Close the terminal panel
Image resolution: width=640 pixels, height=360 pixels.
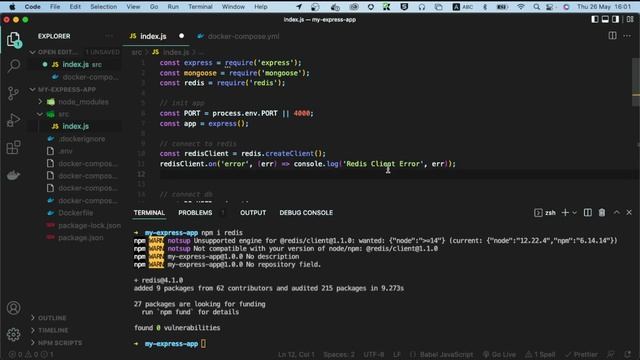pyautogui.click(x=629, y=213)
